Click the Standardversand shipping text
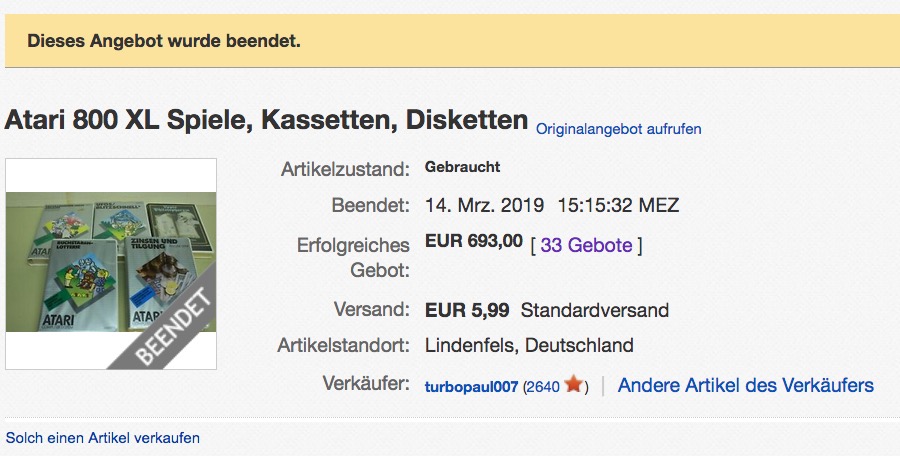The height and width of the screenshot is (456, 900). tap(595, 311)
